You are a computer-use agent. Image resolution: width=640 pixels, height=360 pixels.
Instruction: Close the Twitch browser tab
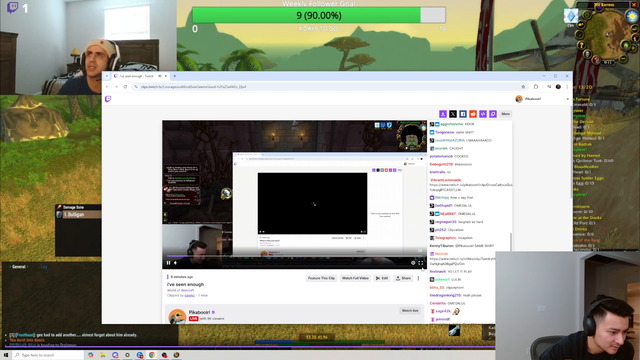coord(166,76)
